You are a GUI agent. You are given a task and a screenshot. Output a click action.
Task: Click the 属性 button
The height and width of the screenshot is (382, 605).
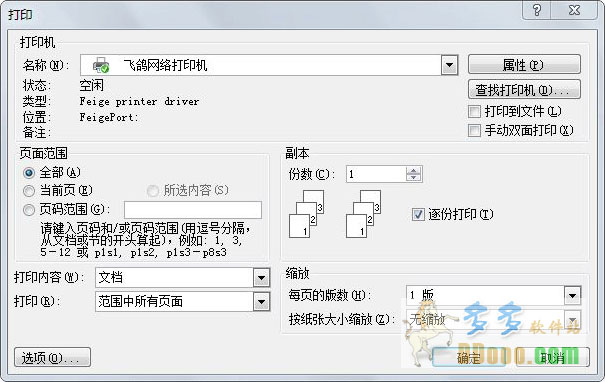(524, 64)
